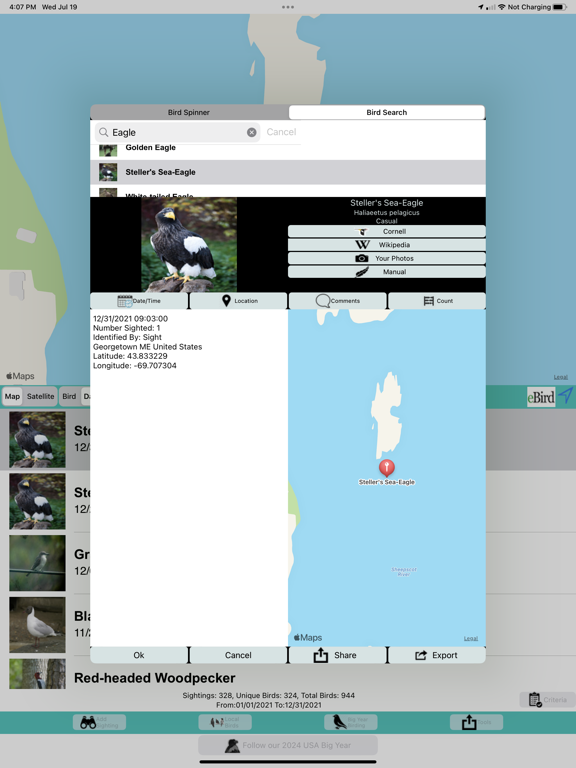Click the Eagle search field
Viewport: 576px width, 768px height.
[x=178, y=132]
